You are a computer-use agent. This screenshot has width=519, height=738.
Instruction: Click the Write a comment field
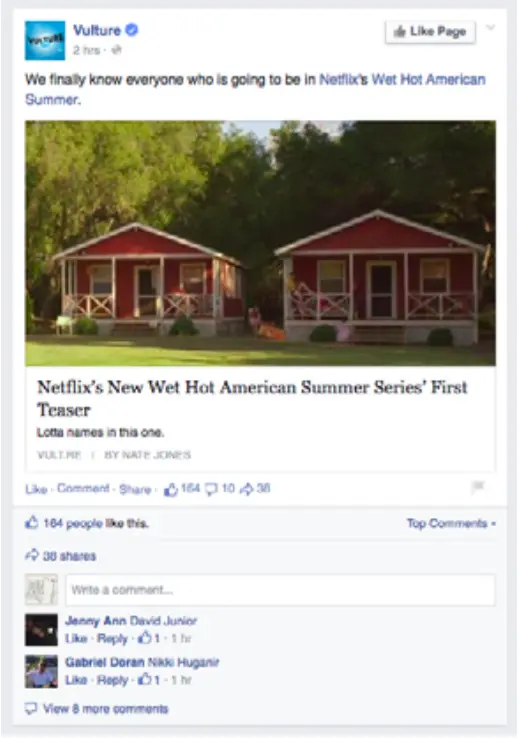tap(280, 590)
